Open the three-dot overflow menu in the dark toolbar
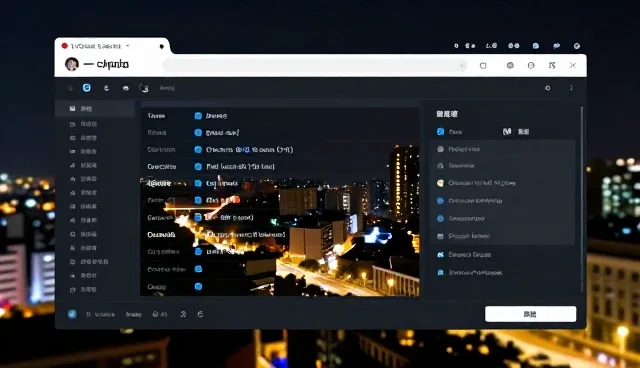The width and height of the screenshot is (640, 368). pyautogui.click(x=571, y=88)
